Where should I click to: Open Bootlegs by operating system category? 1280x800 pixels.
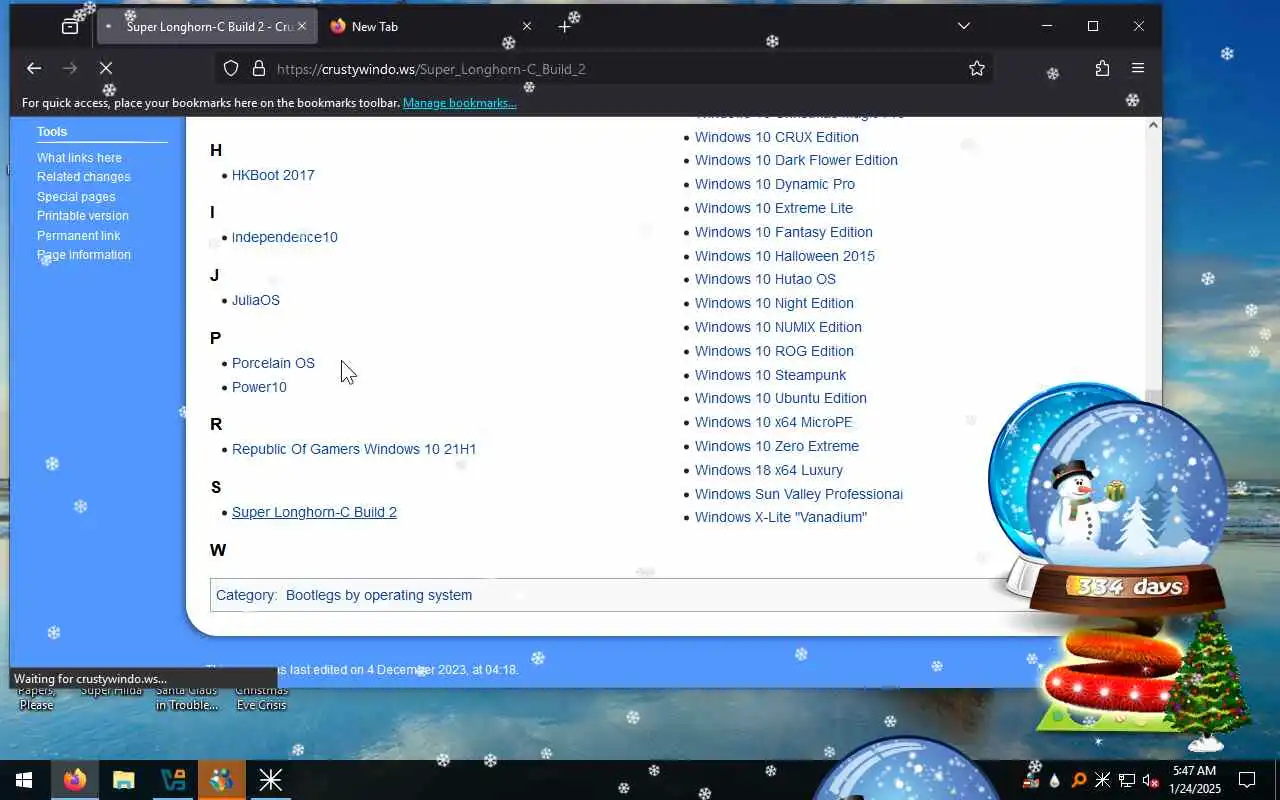[x=379, y=595]
